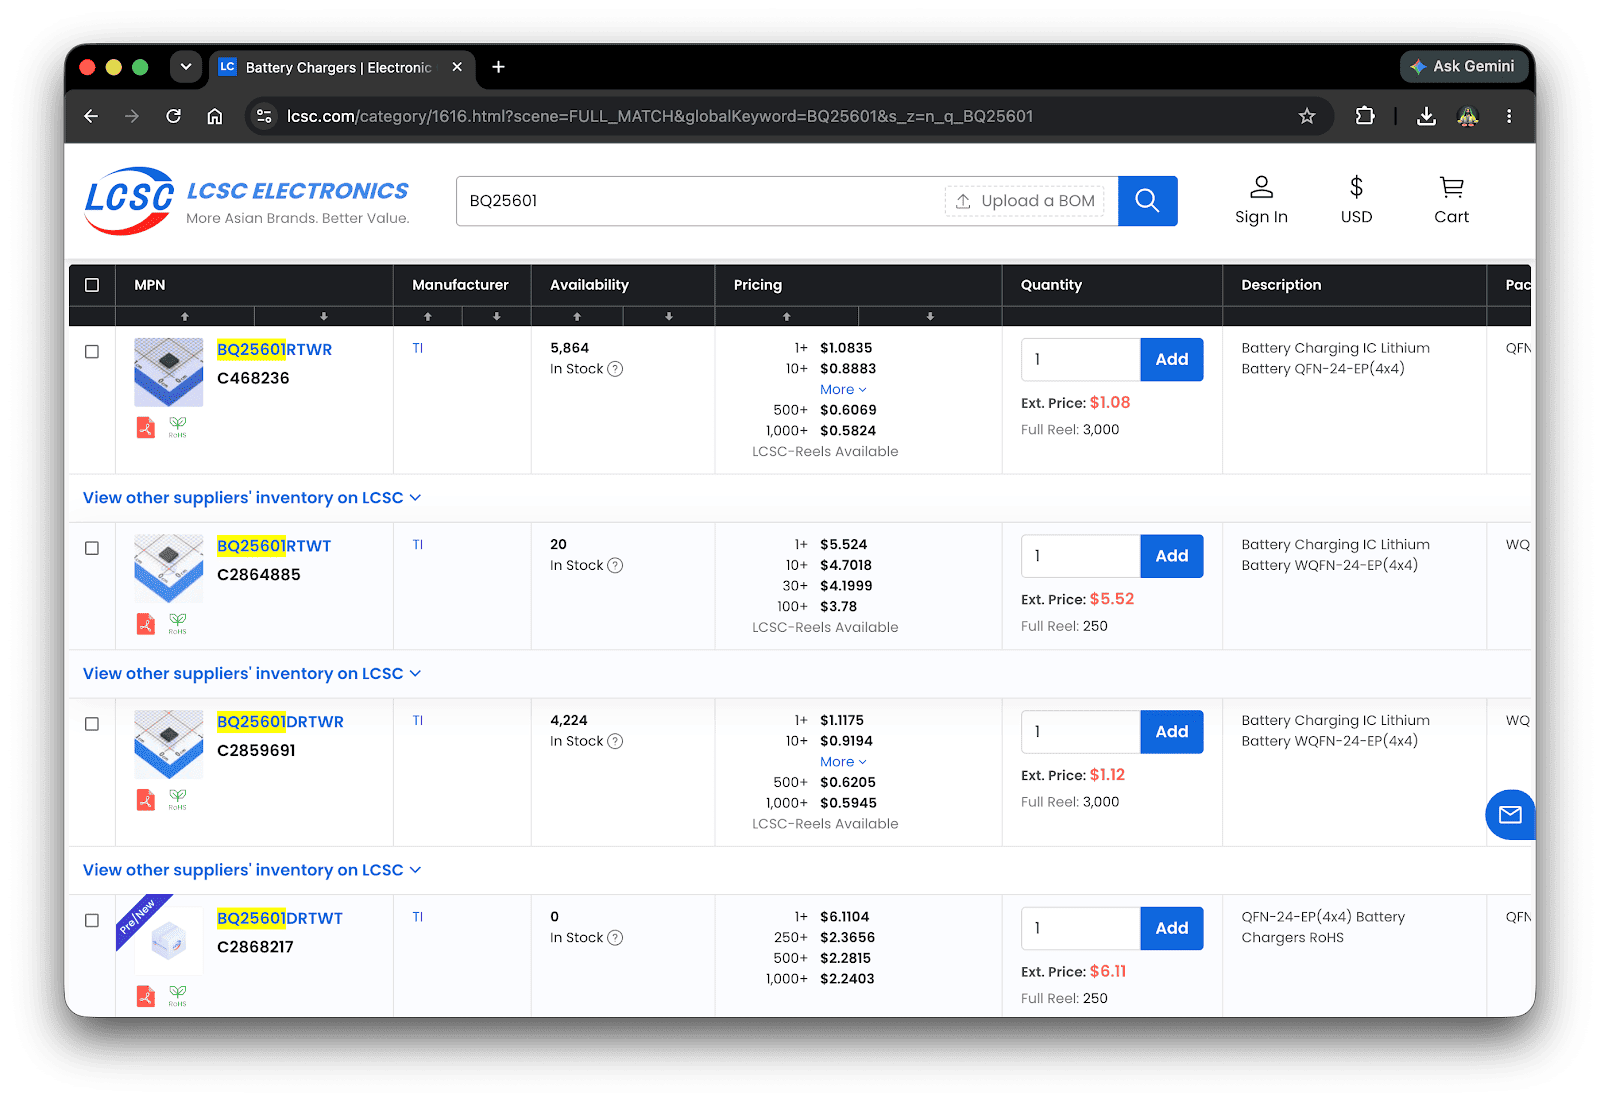Select the BQ25601DRTWR row checkbox
Screen dimensions: 1600x1102
92,724
